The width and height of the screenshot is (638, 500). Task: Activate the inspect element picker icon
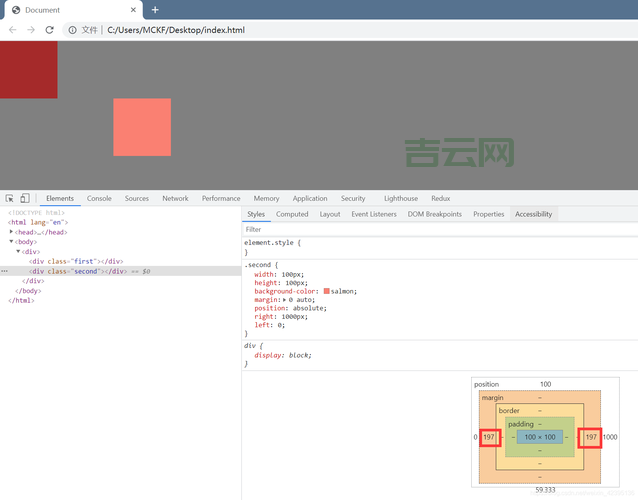[x=10, y=199]
